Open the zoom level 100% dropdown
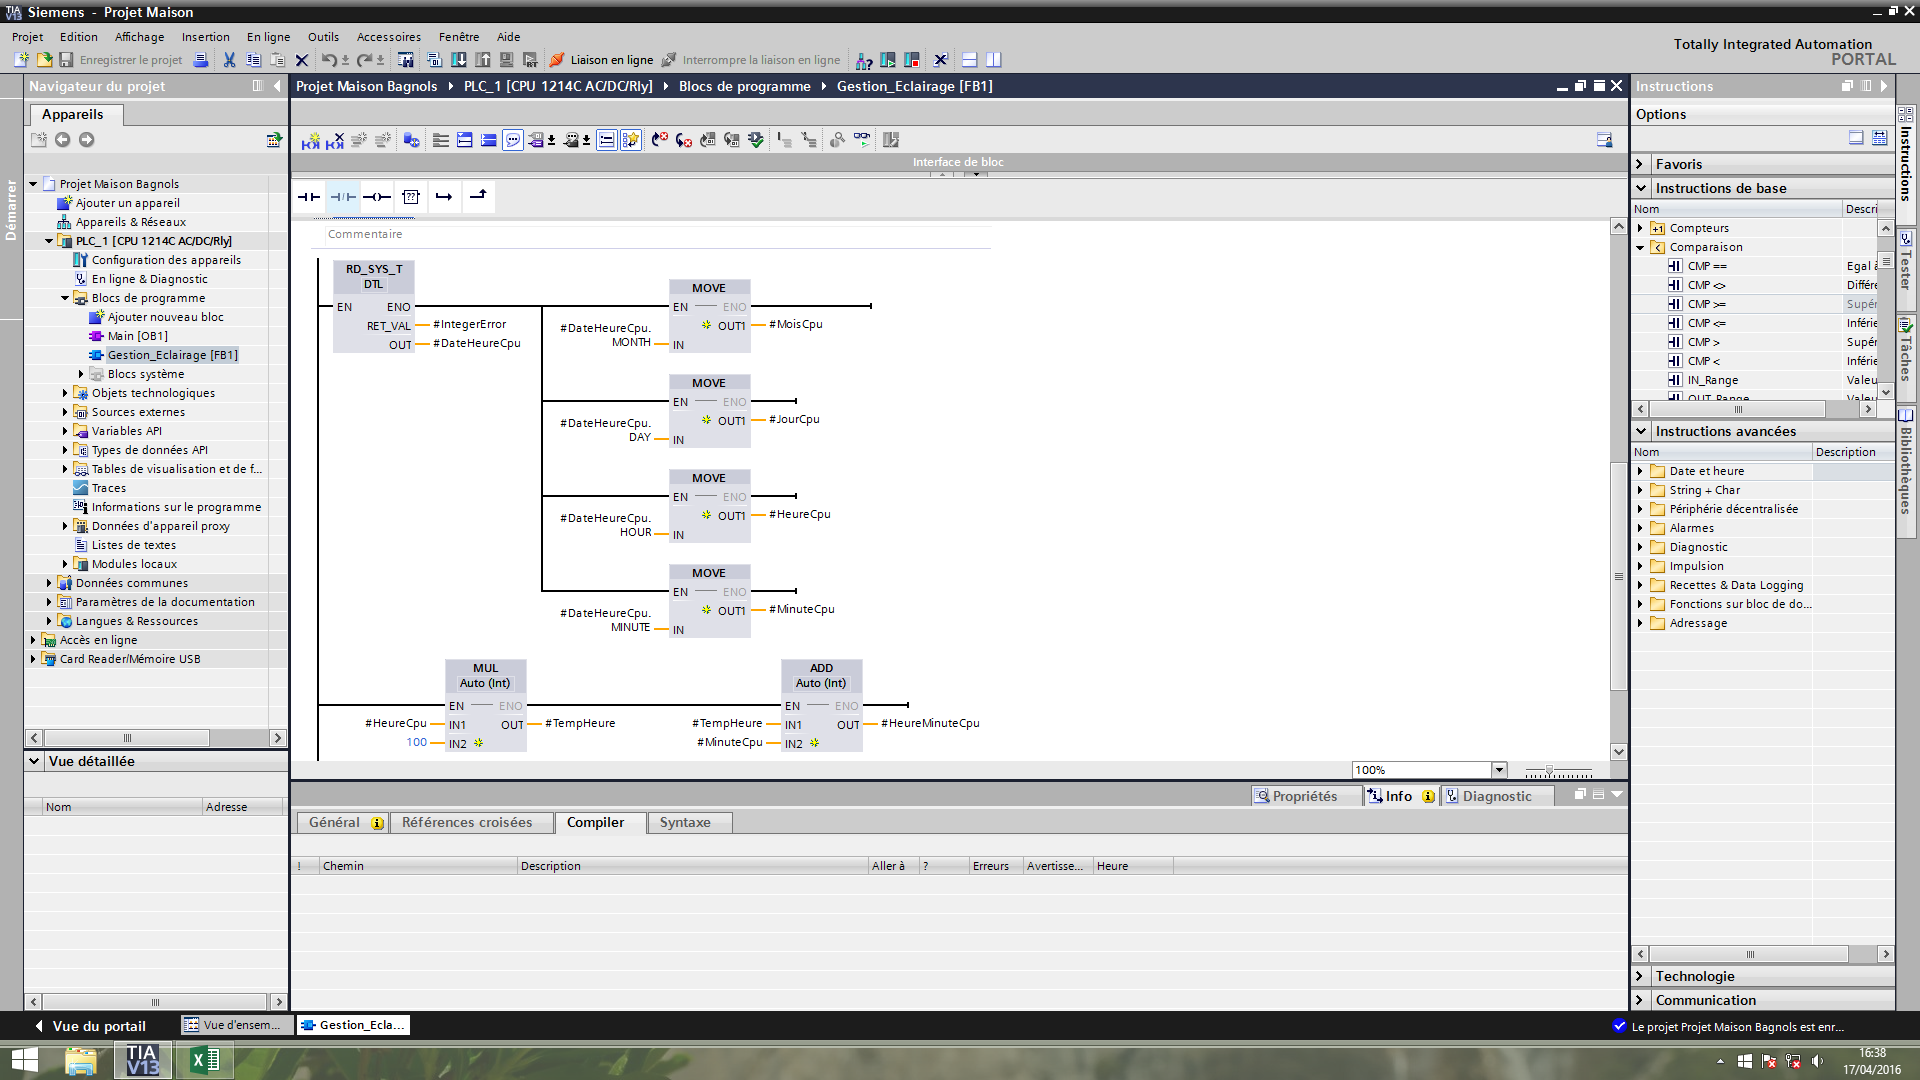The height and width of the screenshot is (1080, 1920). [x=1498, y=770]
